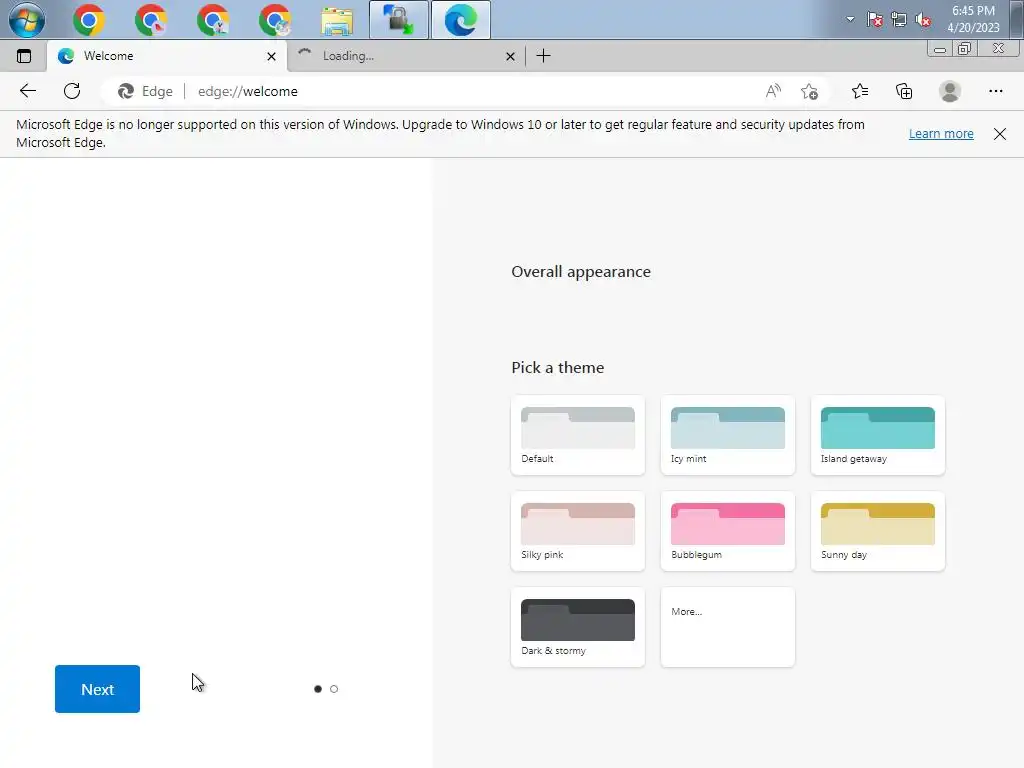Dismiss the unsupported Windows notification bar
The width and height of the screenshot is (1024, 768).
(1000, 134)
